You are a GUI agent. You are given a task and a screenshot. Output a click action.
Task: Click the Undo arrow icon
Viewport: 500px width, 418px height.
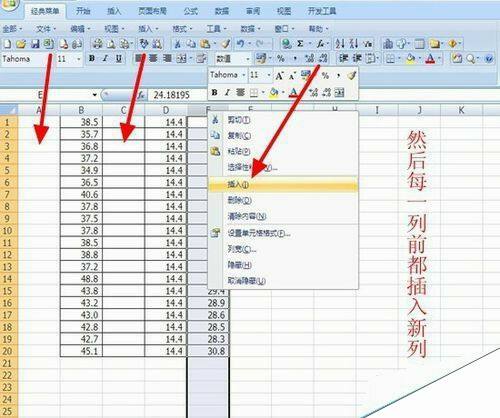[x=241, y=44]
